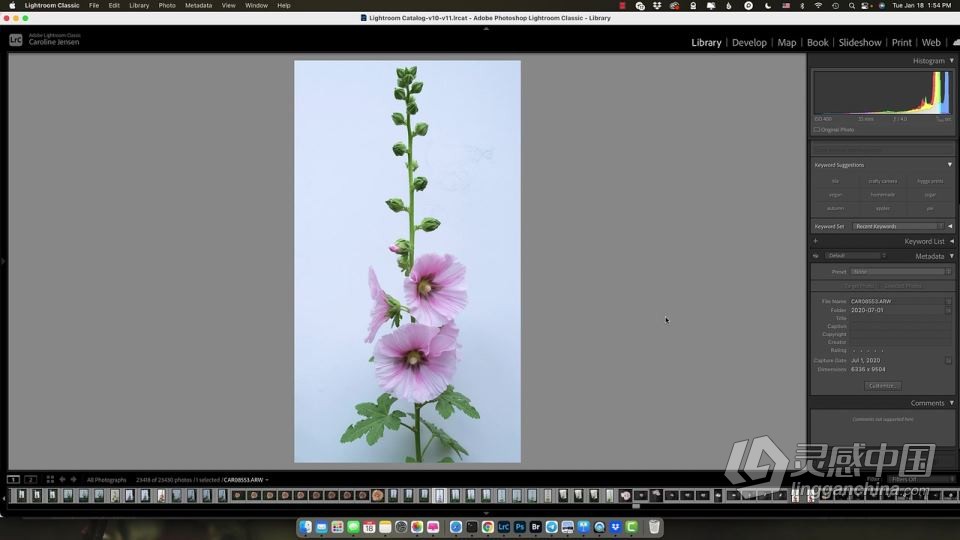The height and width of the screenshot is (540, 960).
Task: Go back with left arrow in filmstrip bar
Action: pos(62,479)
